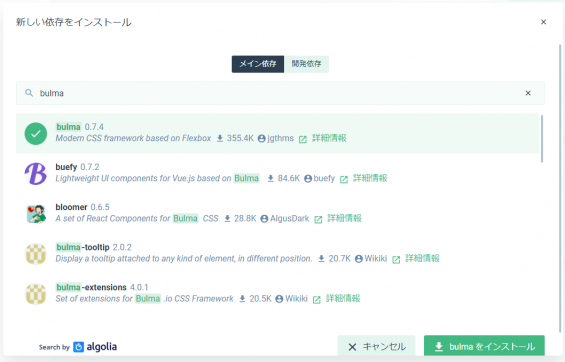Click external link icon in bulma-extensions row
The width and height of the screenshot is (565, 362).
click(316, 299)
